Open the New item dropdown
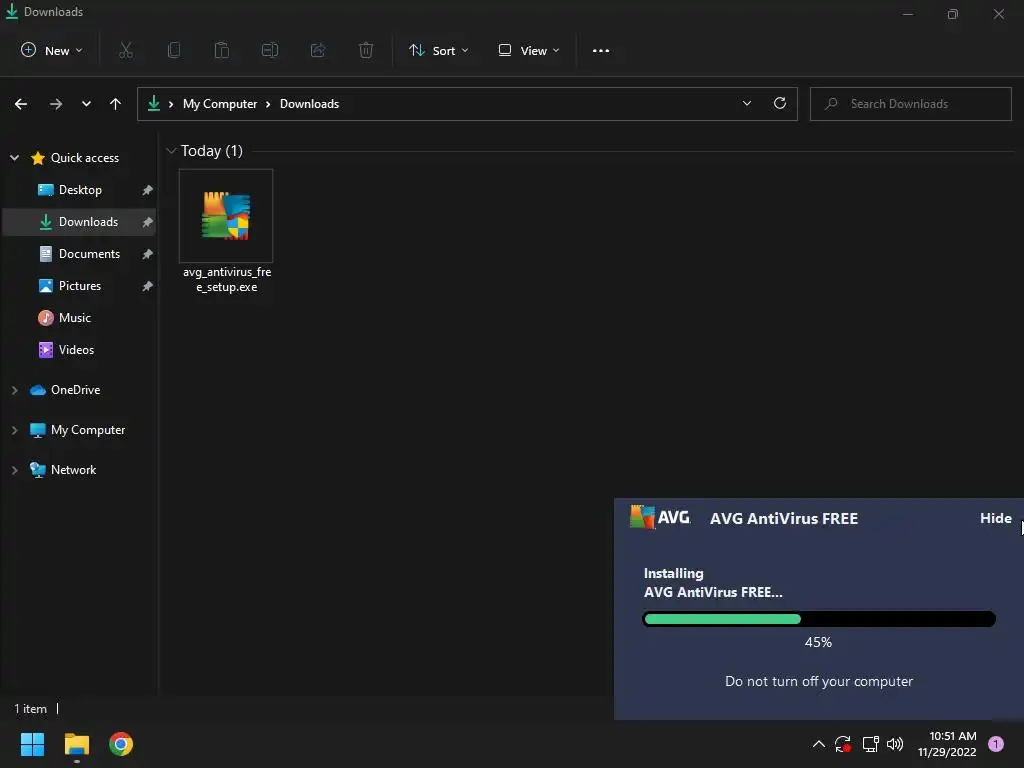1024x768 pixels. tap(52, 50)
